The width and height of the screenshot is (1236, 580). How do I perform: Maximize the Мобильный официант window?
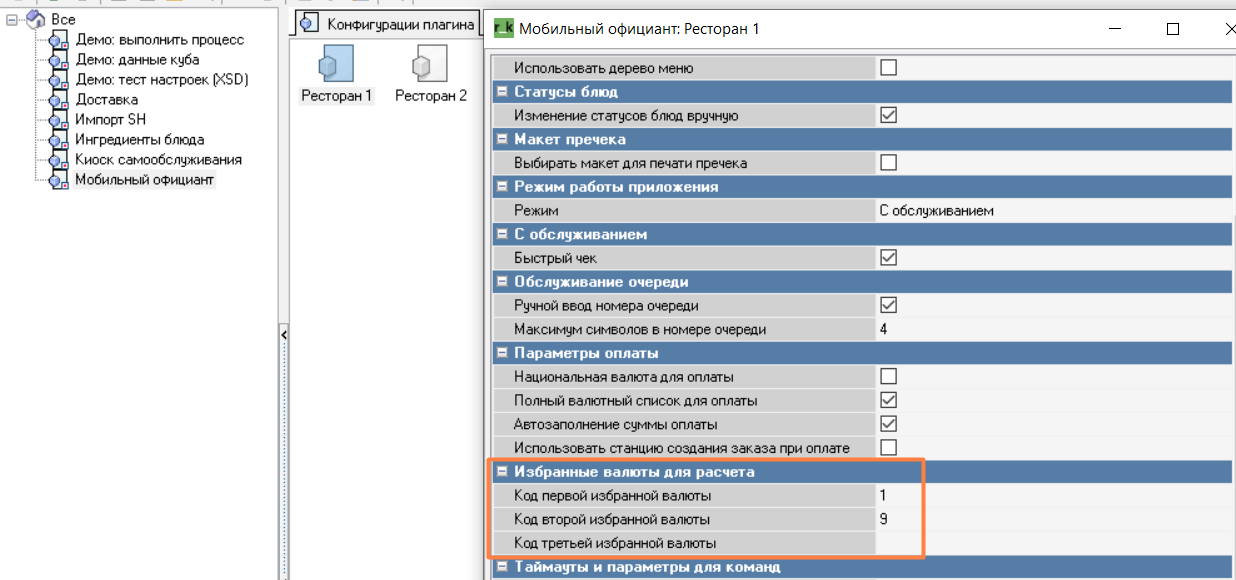[x=1173, y=29]
